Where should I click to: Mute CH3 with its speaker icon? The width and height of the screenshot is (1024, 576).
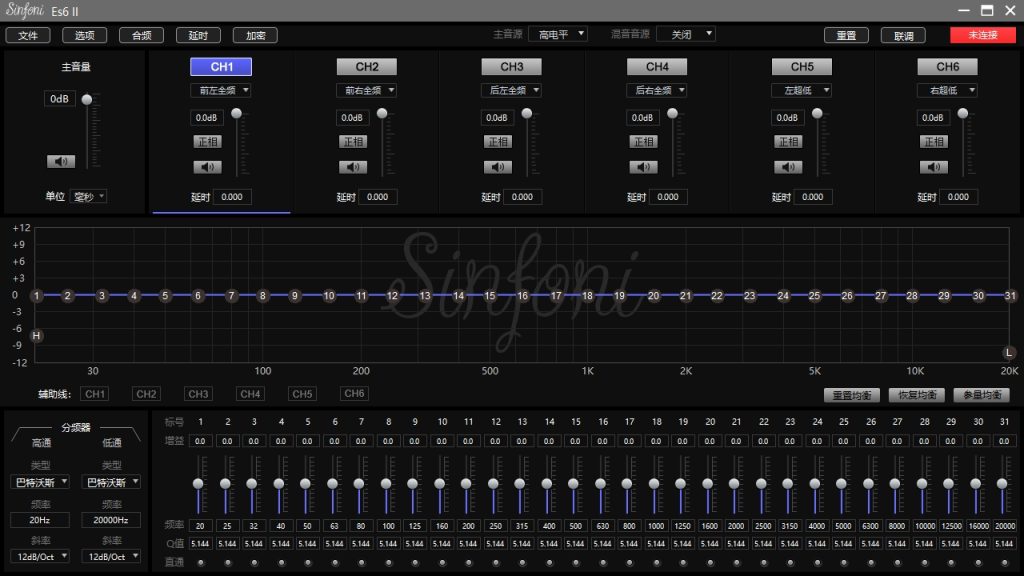498,167
